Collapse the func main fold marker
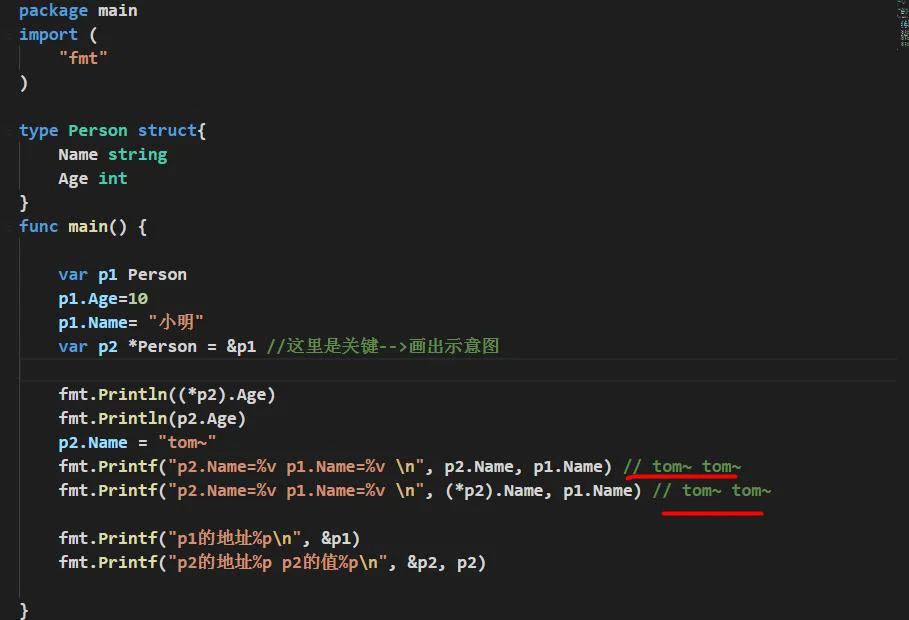The image size is (909, 620). (x=9, y=227)
